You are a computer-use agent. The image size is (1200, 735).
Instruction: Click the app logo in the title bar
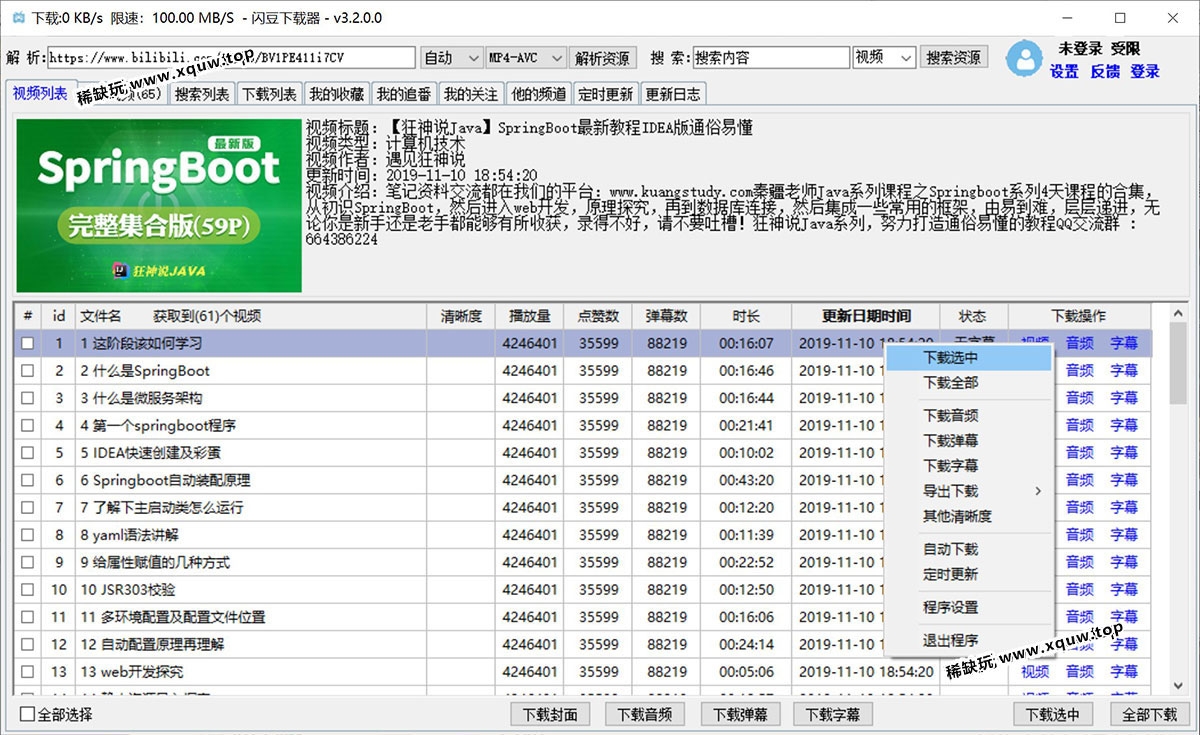(18, 18)
